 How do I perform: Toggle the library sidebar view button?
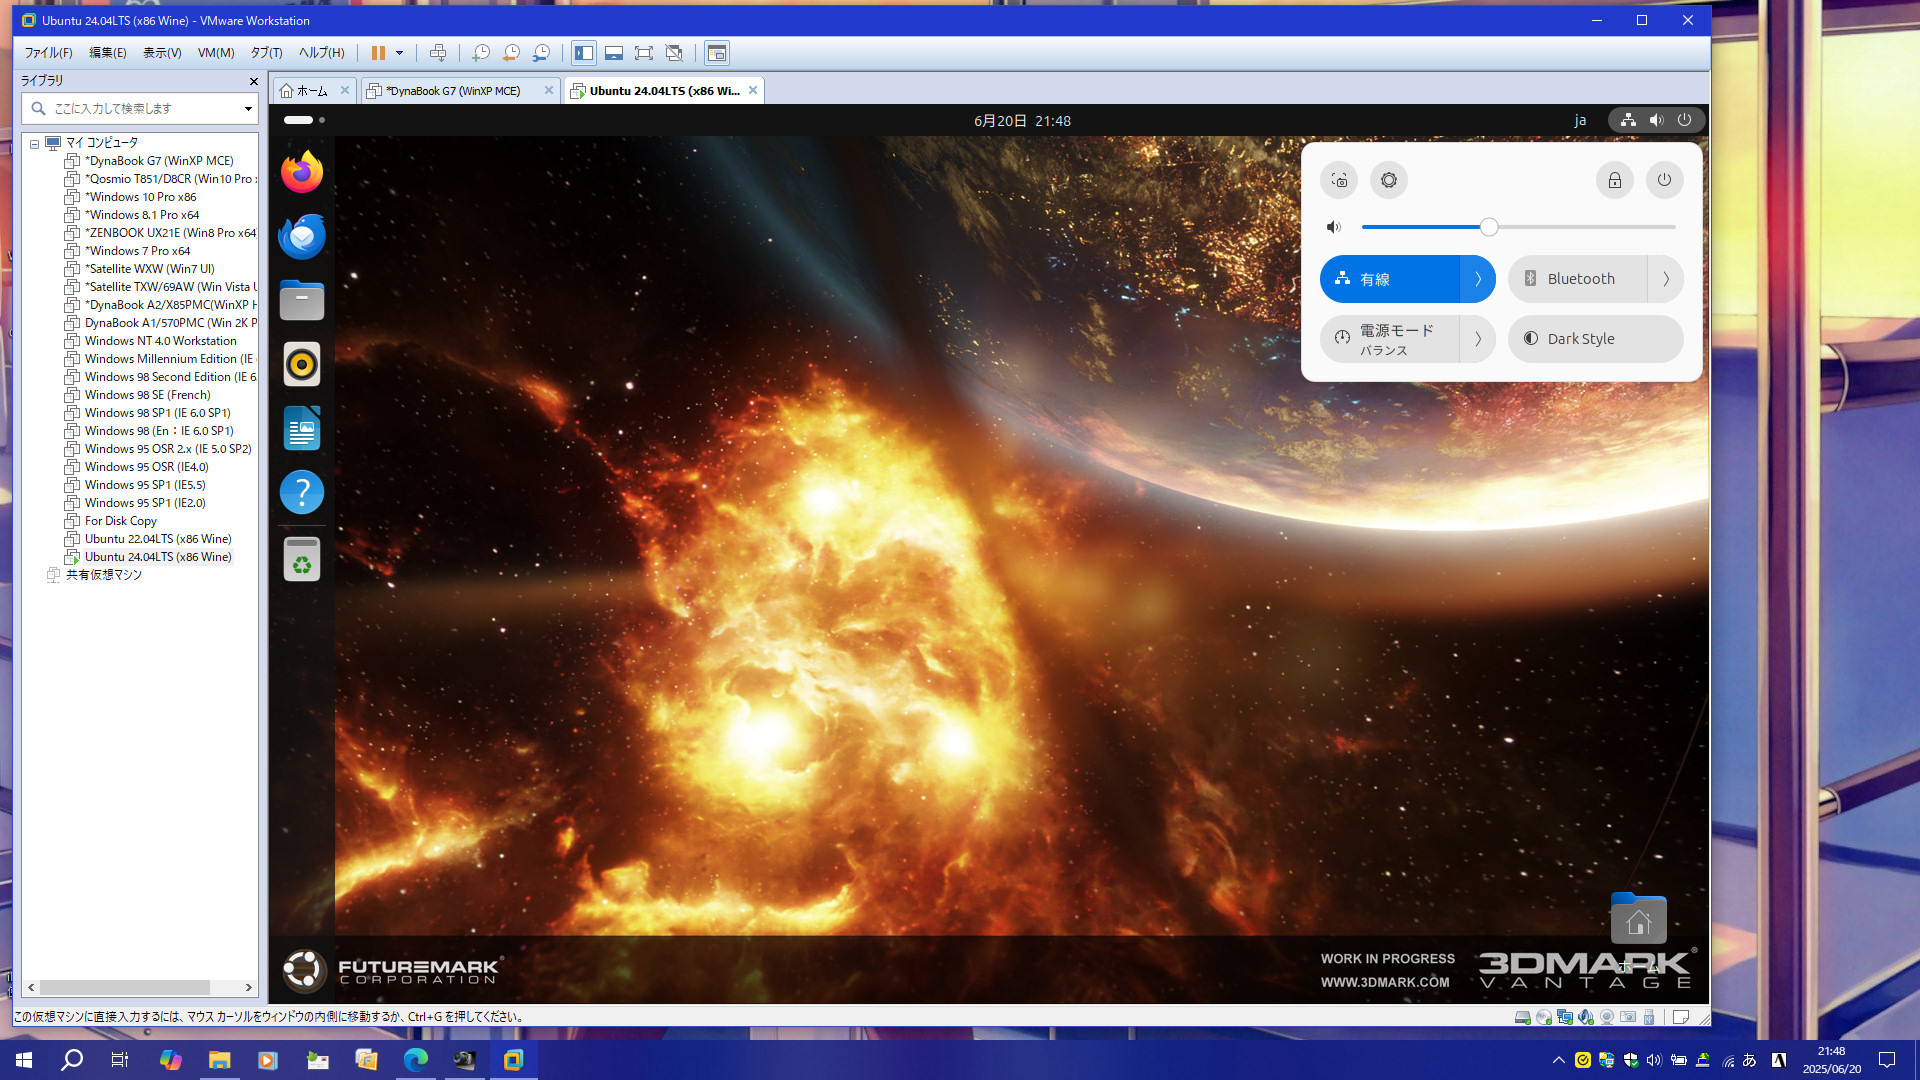coord(584,53)
